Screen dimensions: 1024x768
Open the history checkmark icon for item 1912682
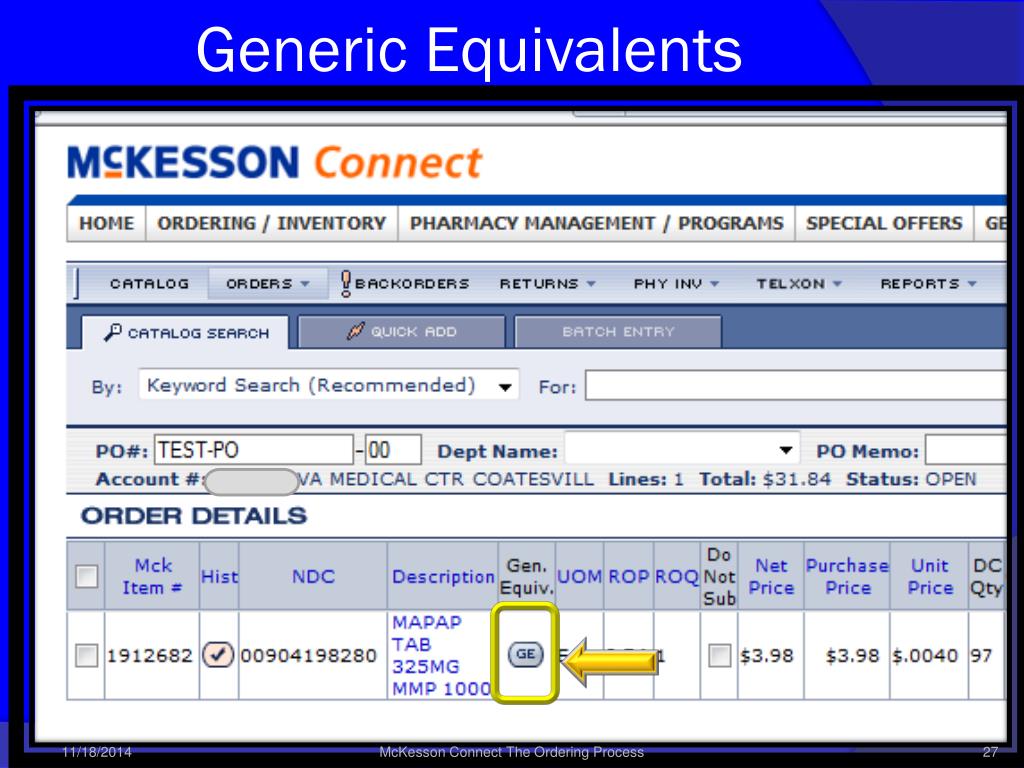(217, 654)
